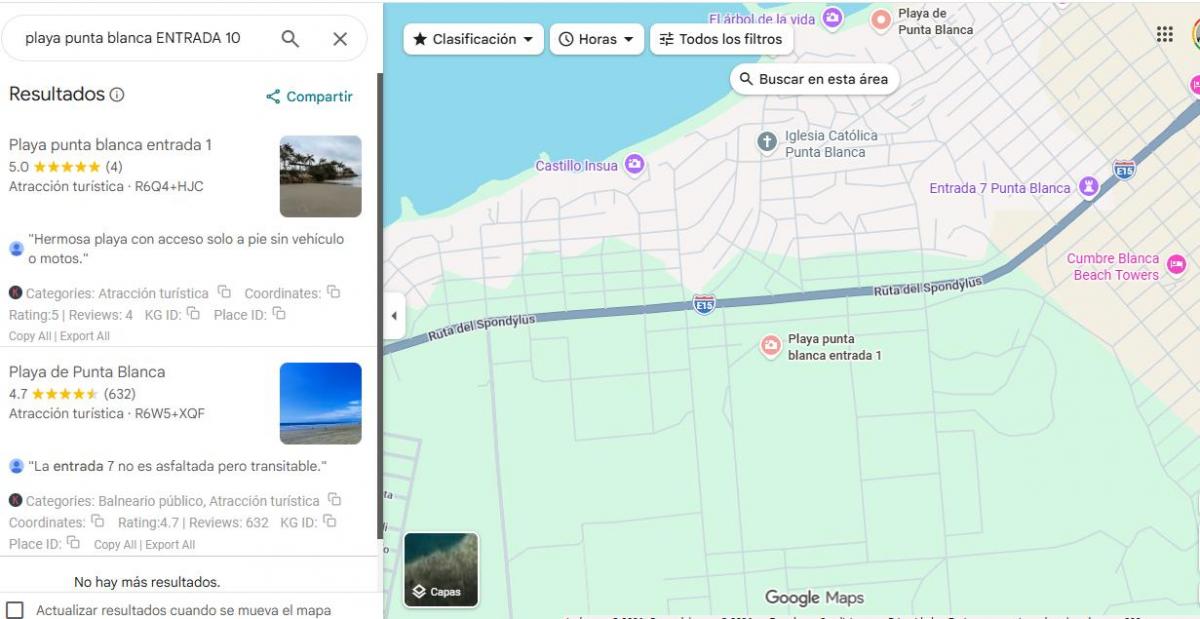Click the reviewer avatar beside "La entrada 7" review
Viewport: 1200px width, 619px height.
tap(16, 466)
